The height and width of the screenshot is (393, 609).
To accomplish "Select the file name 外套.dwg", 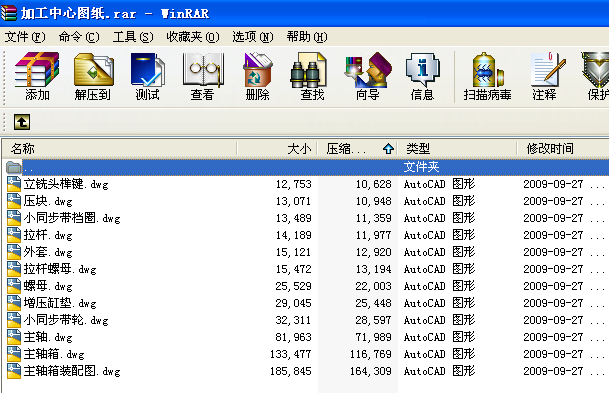I will [48, 252].
